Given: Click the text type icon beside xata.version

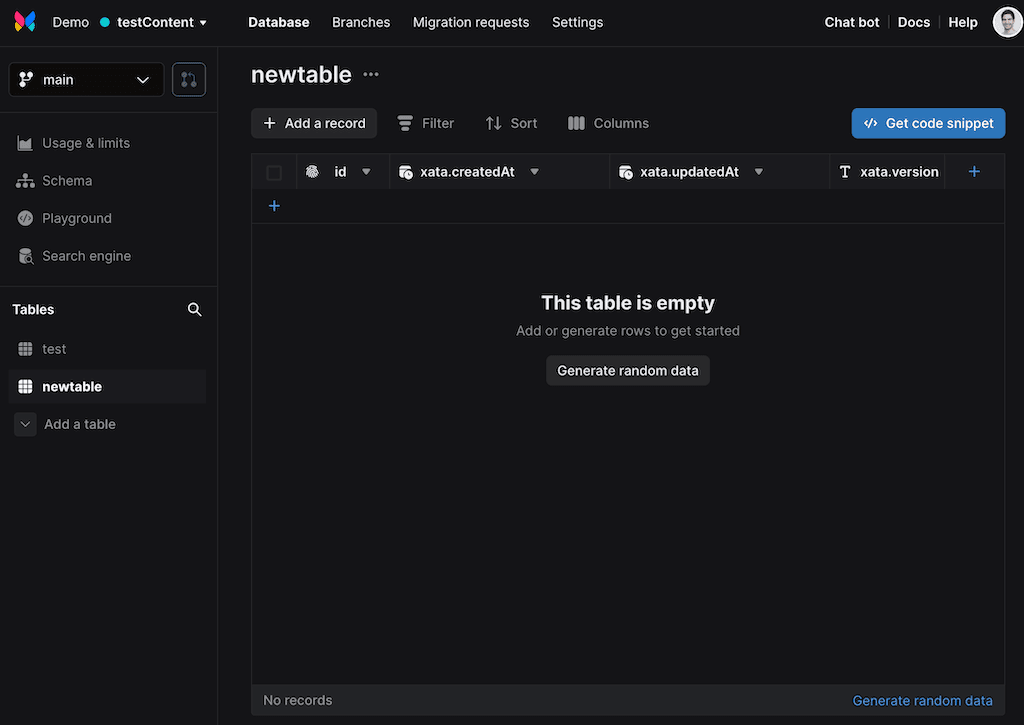Looking at the screenshot, I should 845,172.
